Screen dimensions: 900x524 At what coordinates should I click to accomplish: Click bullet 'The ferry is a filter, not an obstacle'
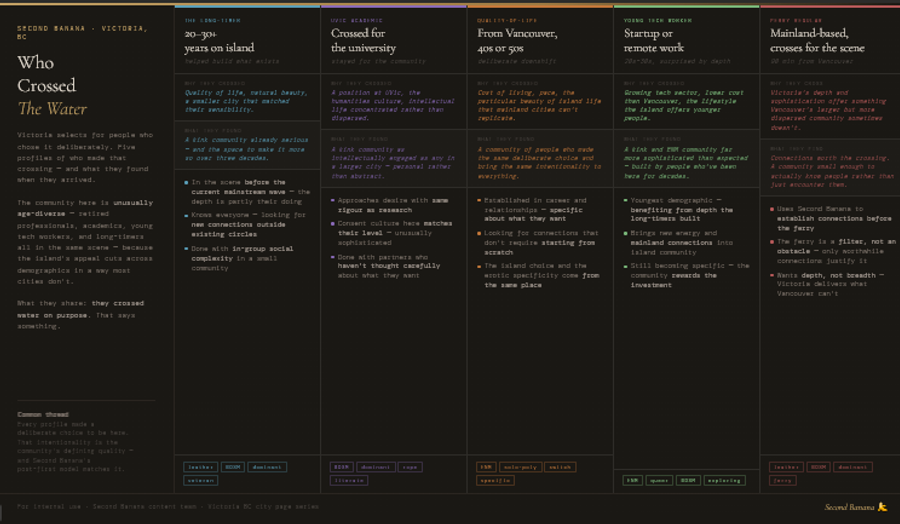pyautogui.click(x=833, y=251)
